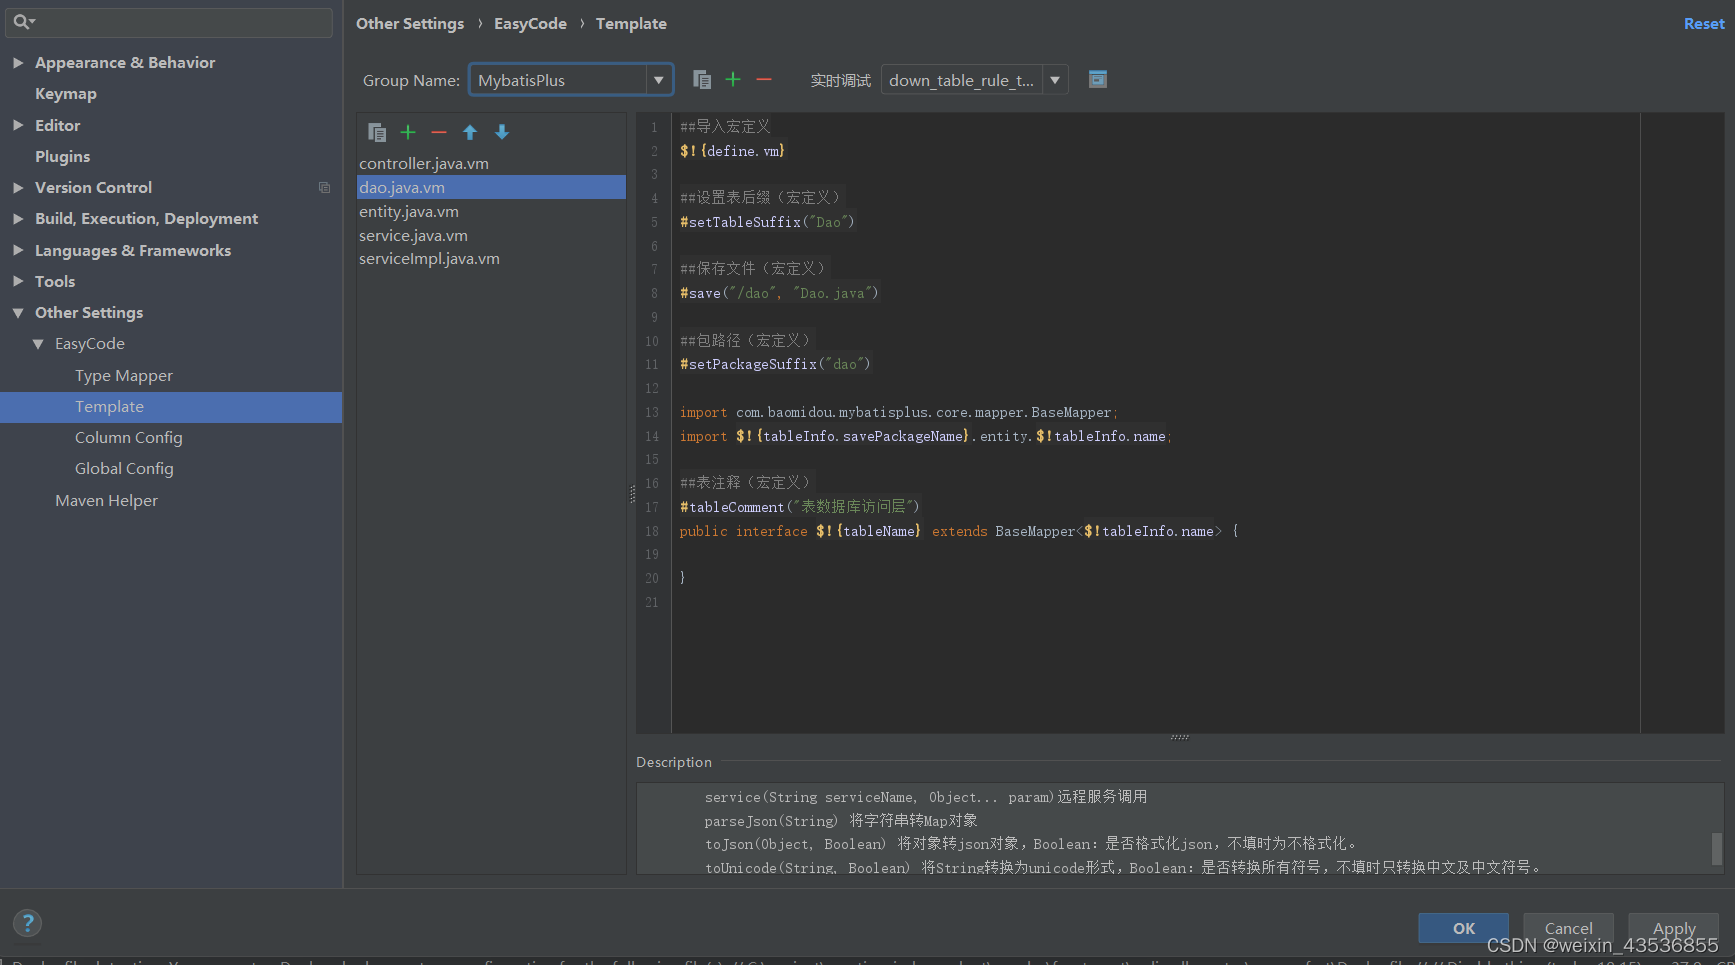This screenshot has height=965, width=1735.
Task: Open Column Config page
Action: click(129, 438)
